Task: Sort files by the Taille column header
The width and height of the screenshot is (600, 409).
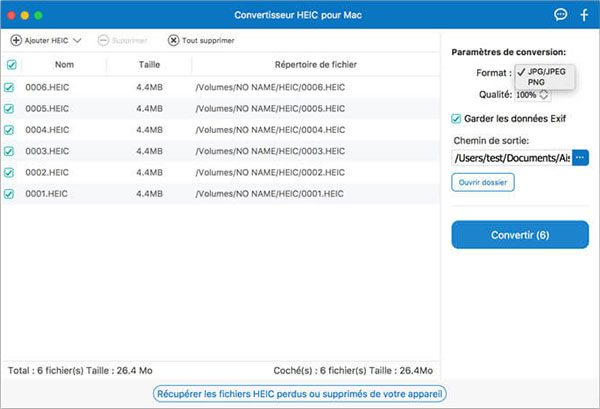Action: [149, 65]
